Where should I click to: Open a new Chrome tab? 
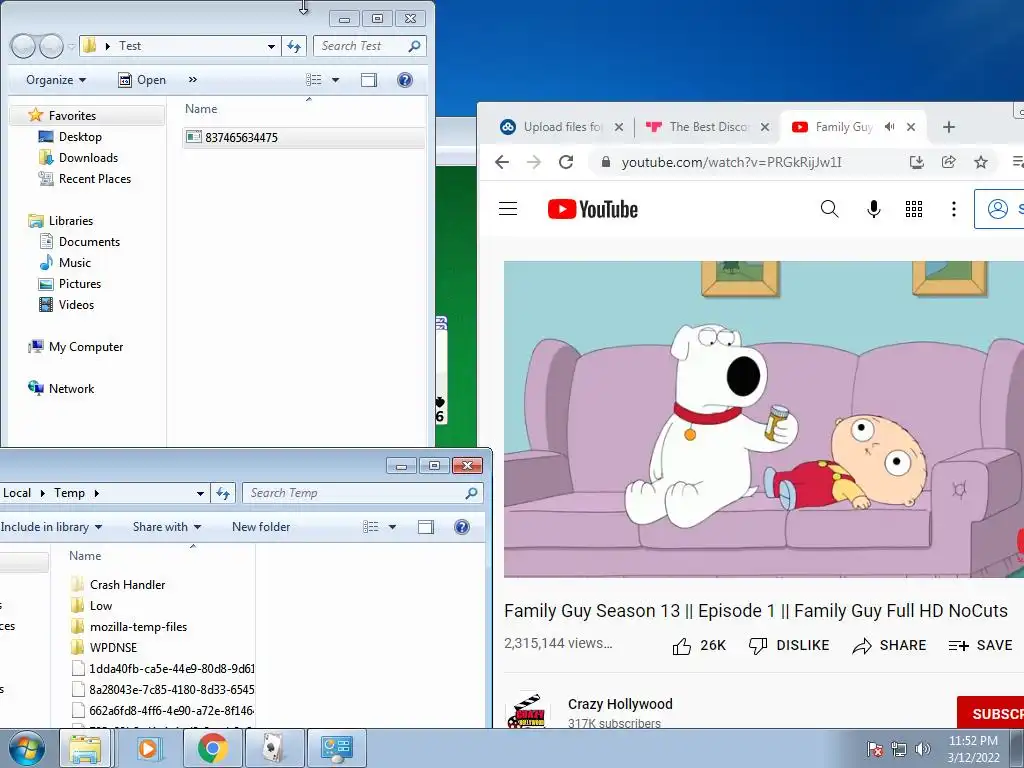tap(949, 127)
